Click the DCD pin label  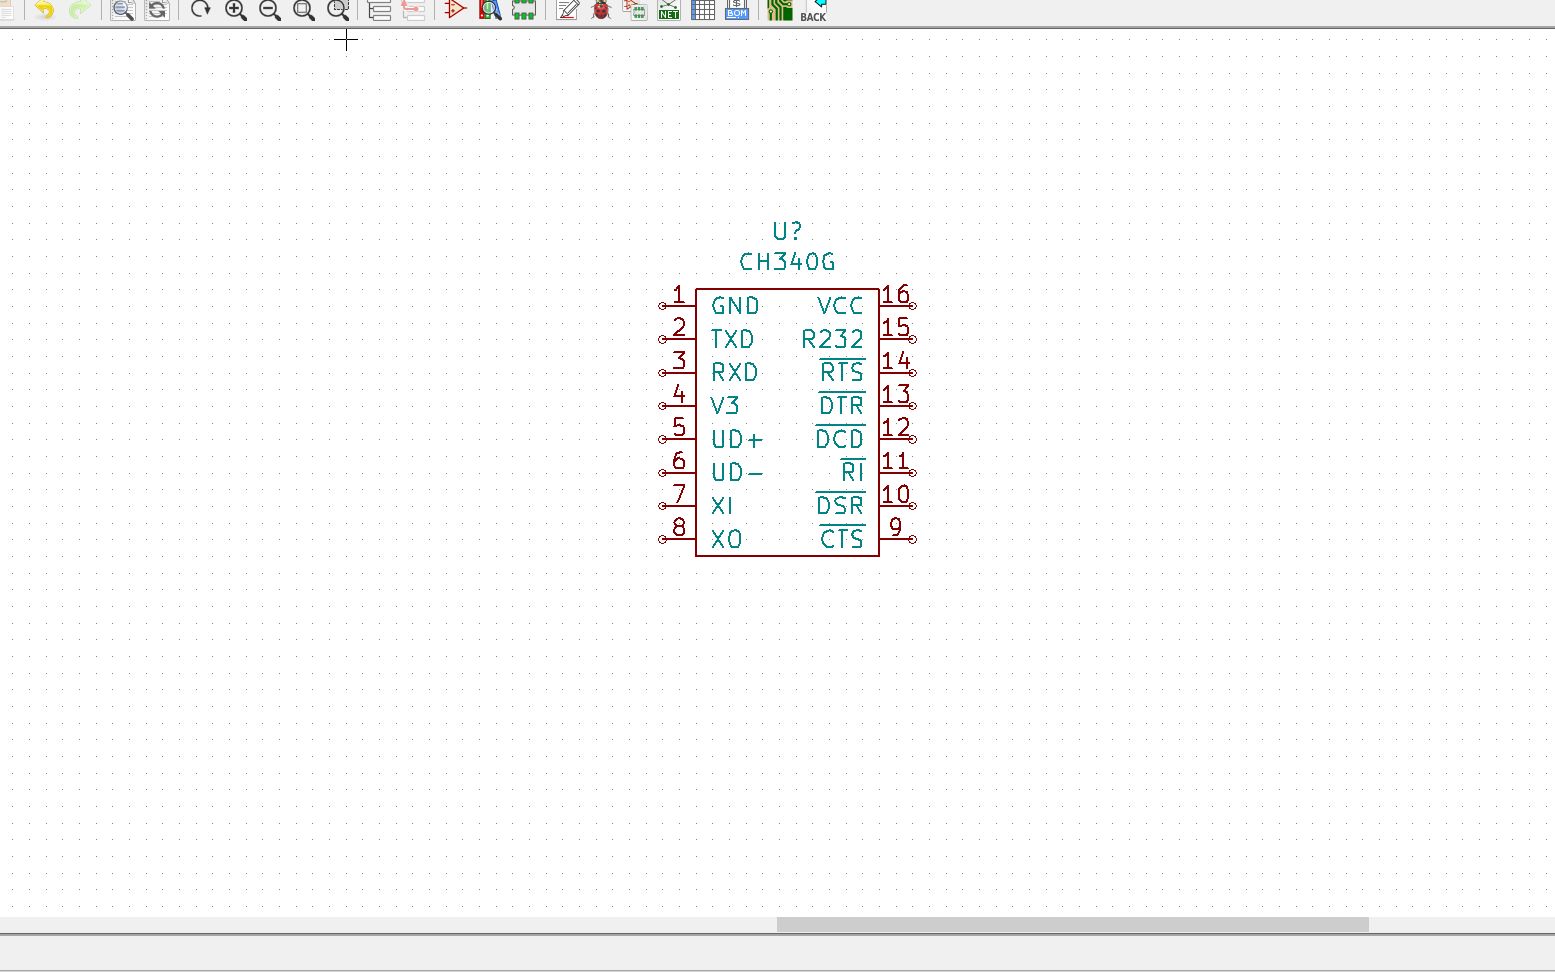840,439
